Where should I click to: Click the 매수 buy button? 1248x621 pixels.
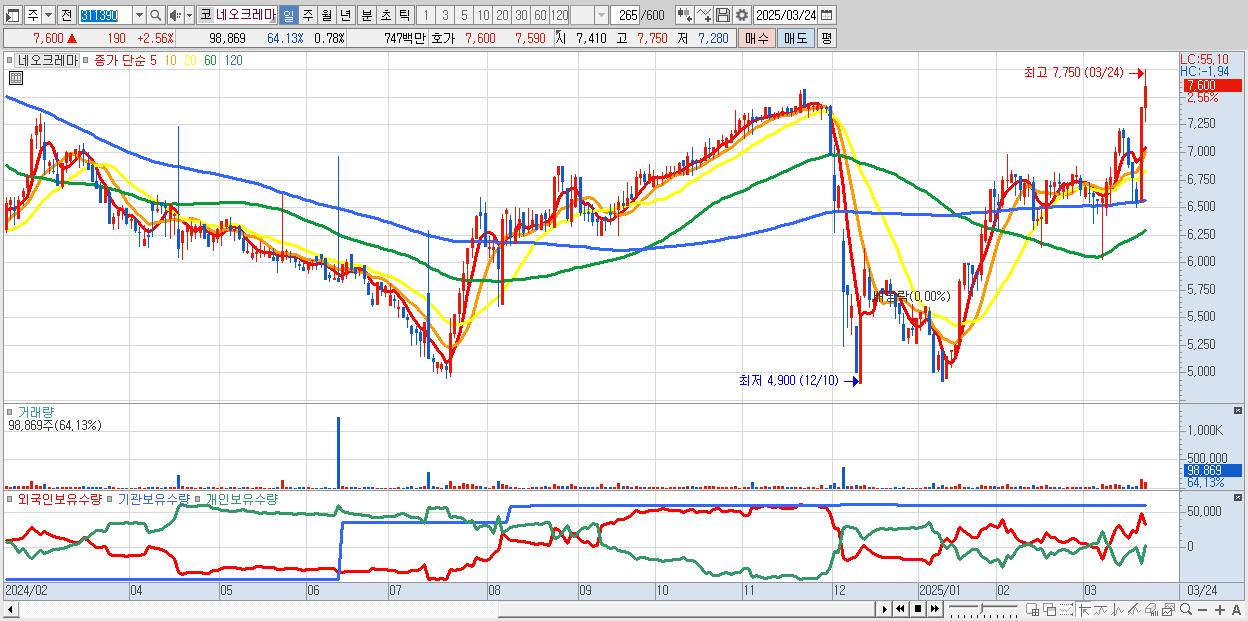click(755, 38)
